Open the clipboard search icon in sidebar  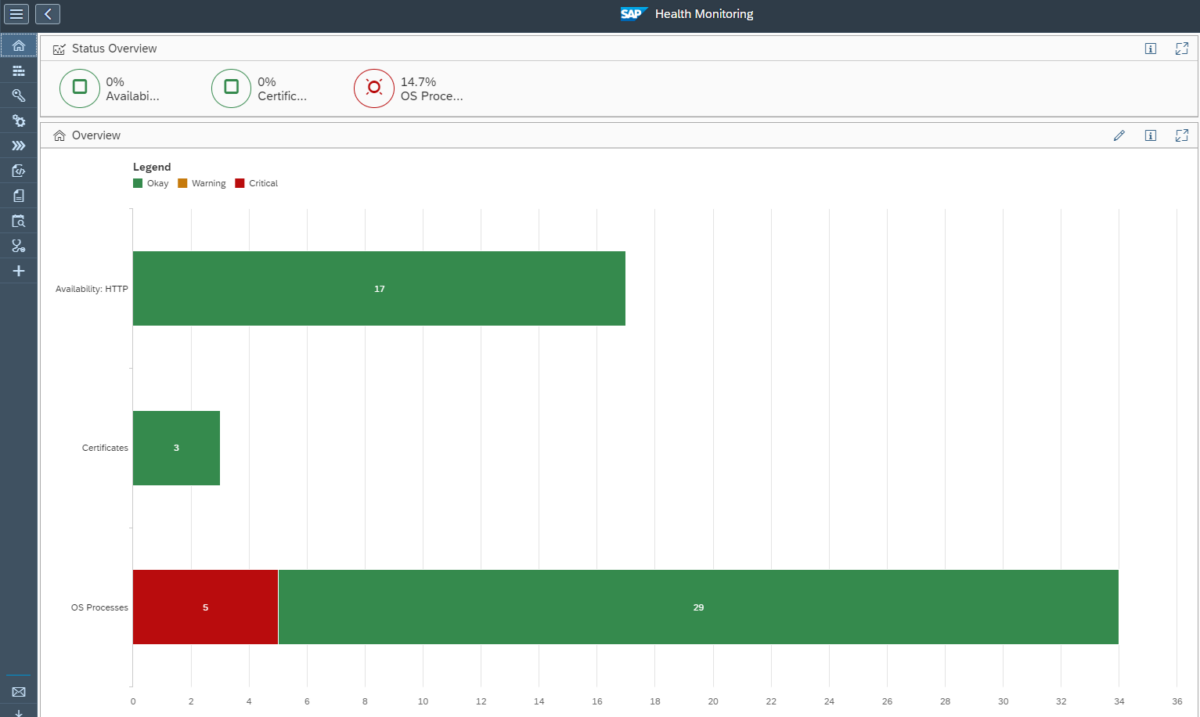(18, 220)
